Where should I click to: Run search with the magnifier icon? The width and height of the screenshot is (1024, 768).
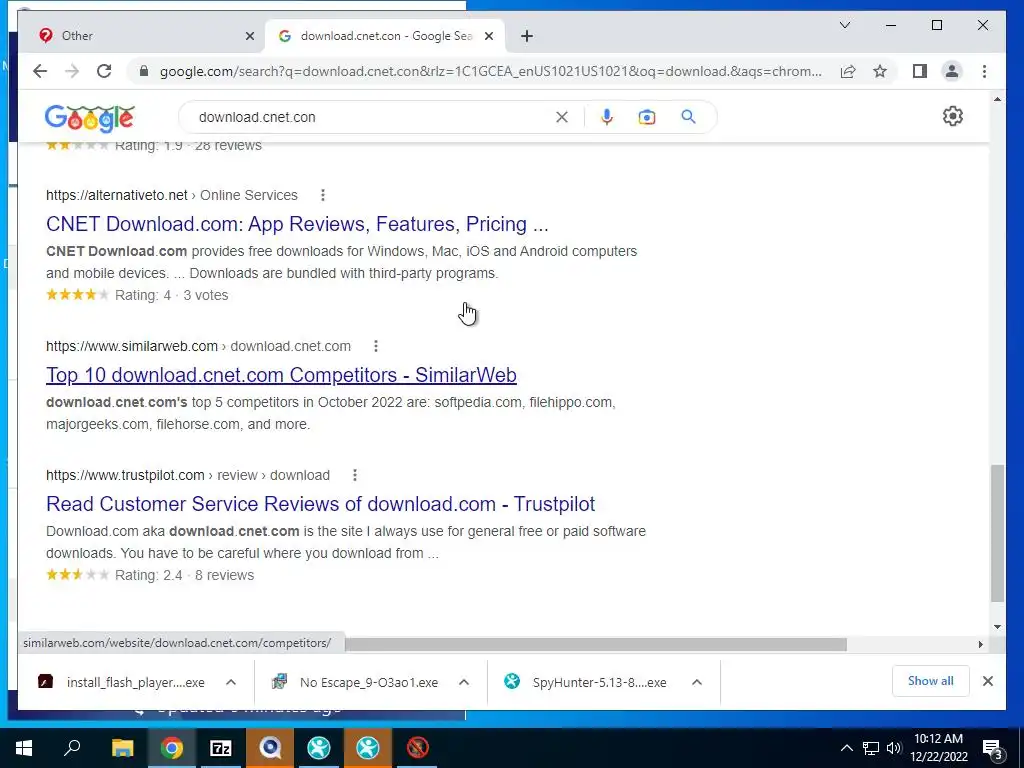coord(688,117)
